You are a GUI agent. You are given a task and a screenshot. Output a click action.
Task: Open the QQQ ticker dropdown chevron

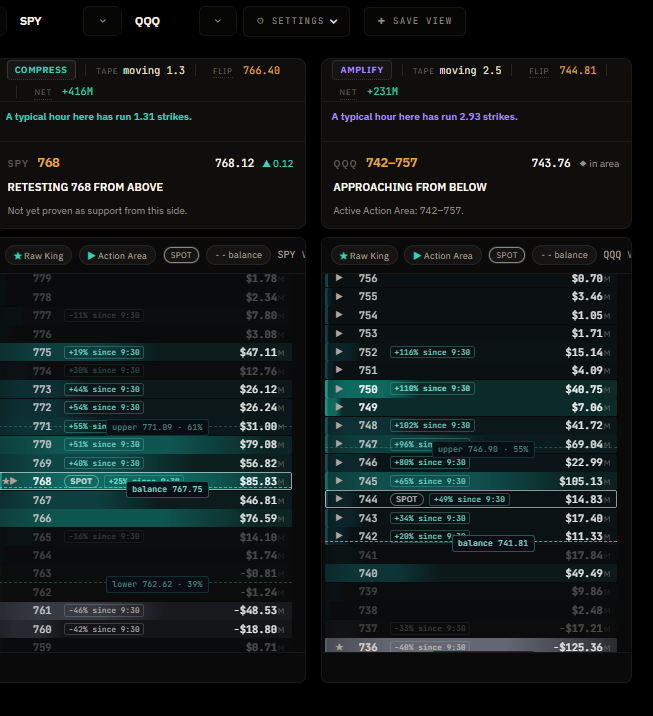coord(218,21)
